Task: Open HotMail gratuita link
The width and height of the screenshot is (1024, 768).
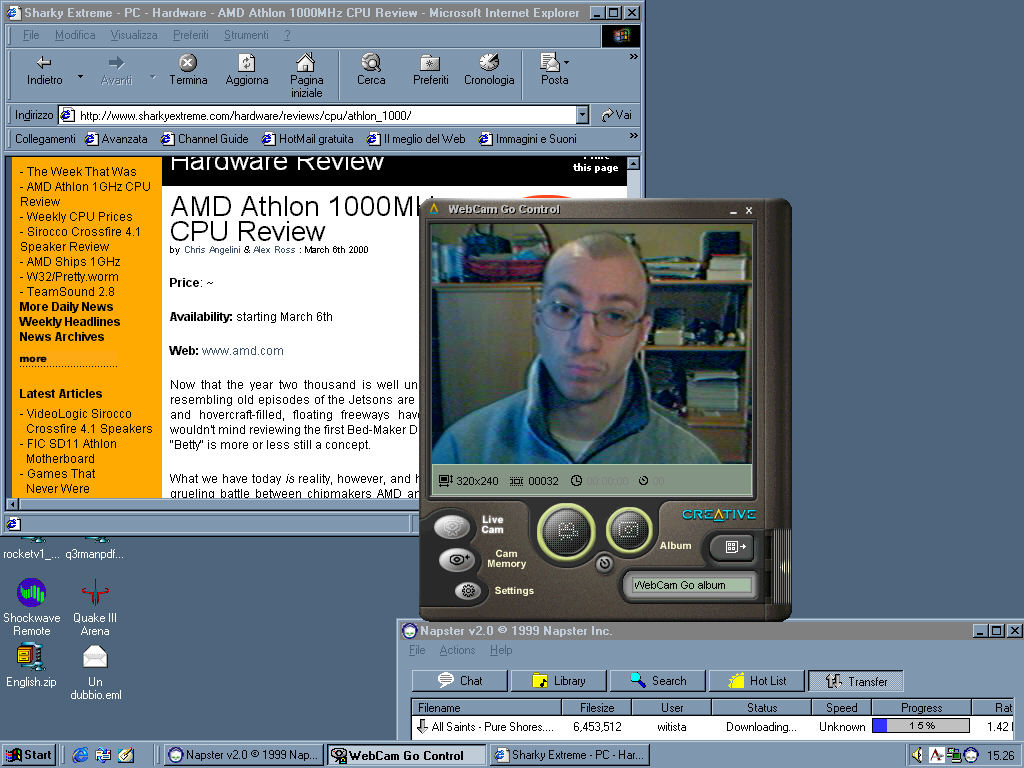Action: pyautogui.click(x=308, y=138)
